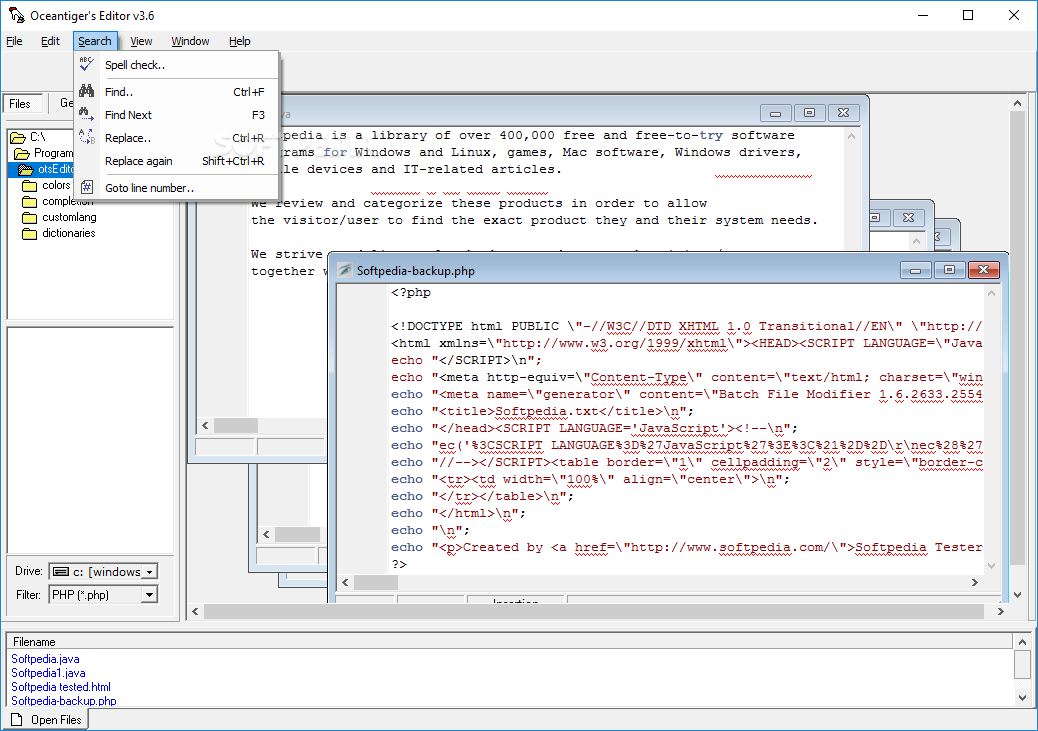The height and width of the screenshot is (731, 1038).
Task: Open the Drive dropdown
Action: [150, 572]
